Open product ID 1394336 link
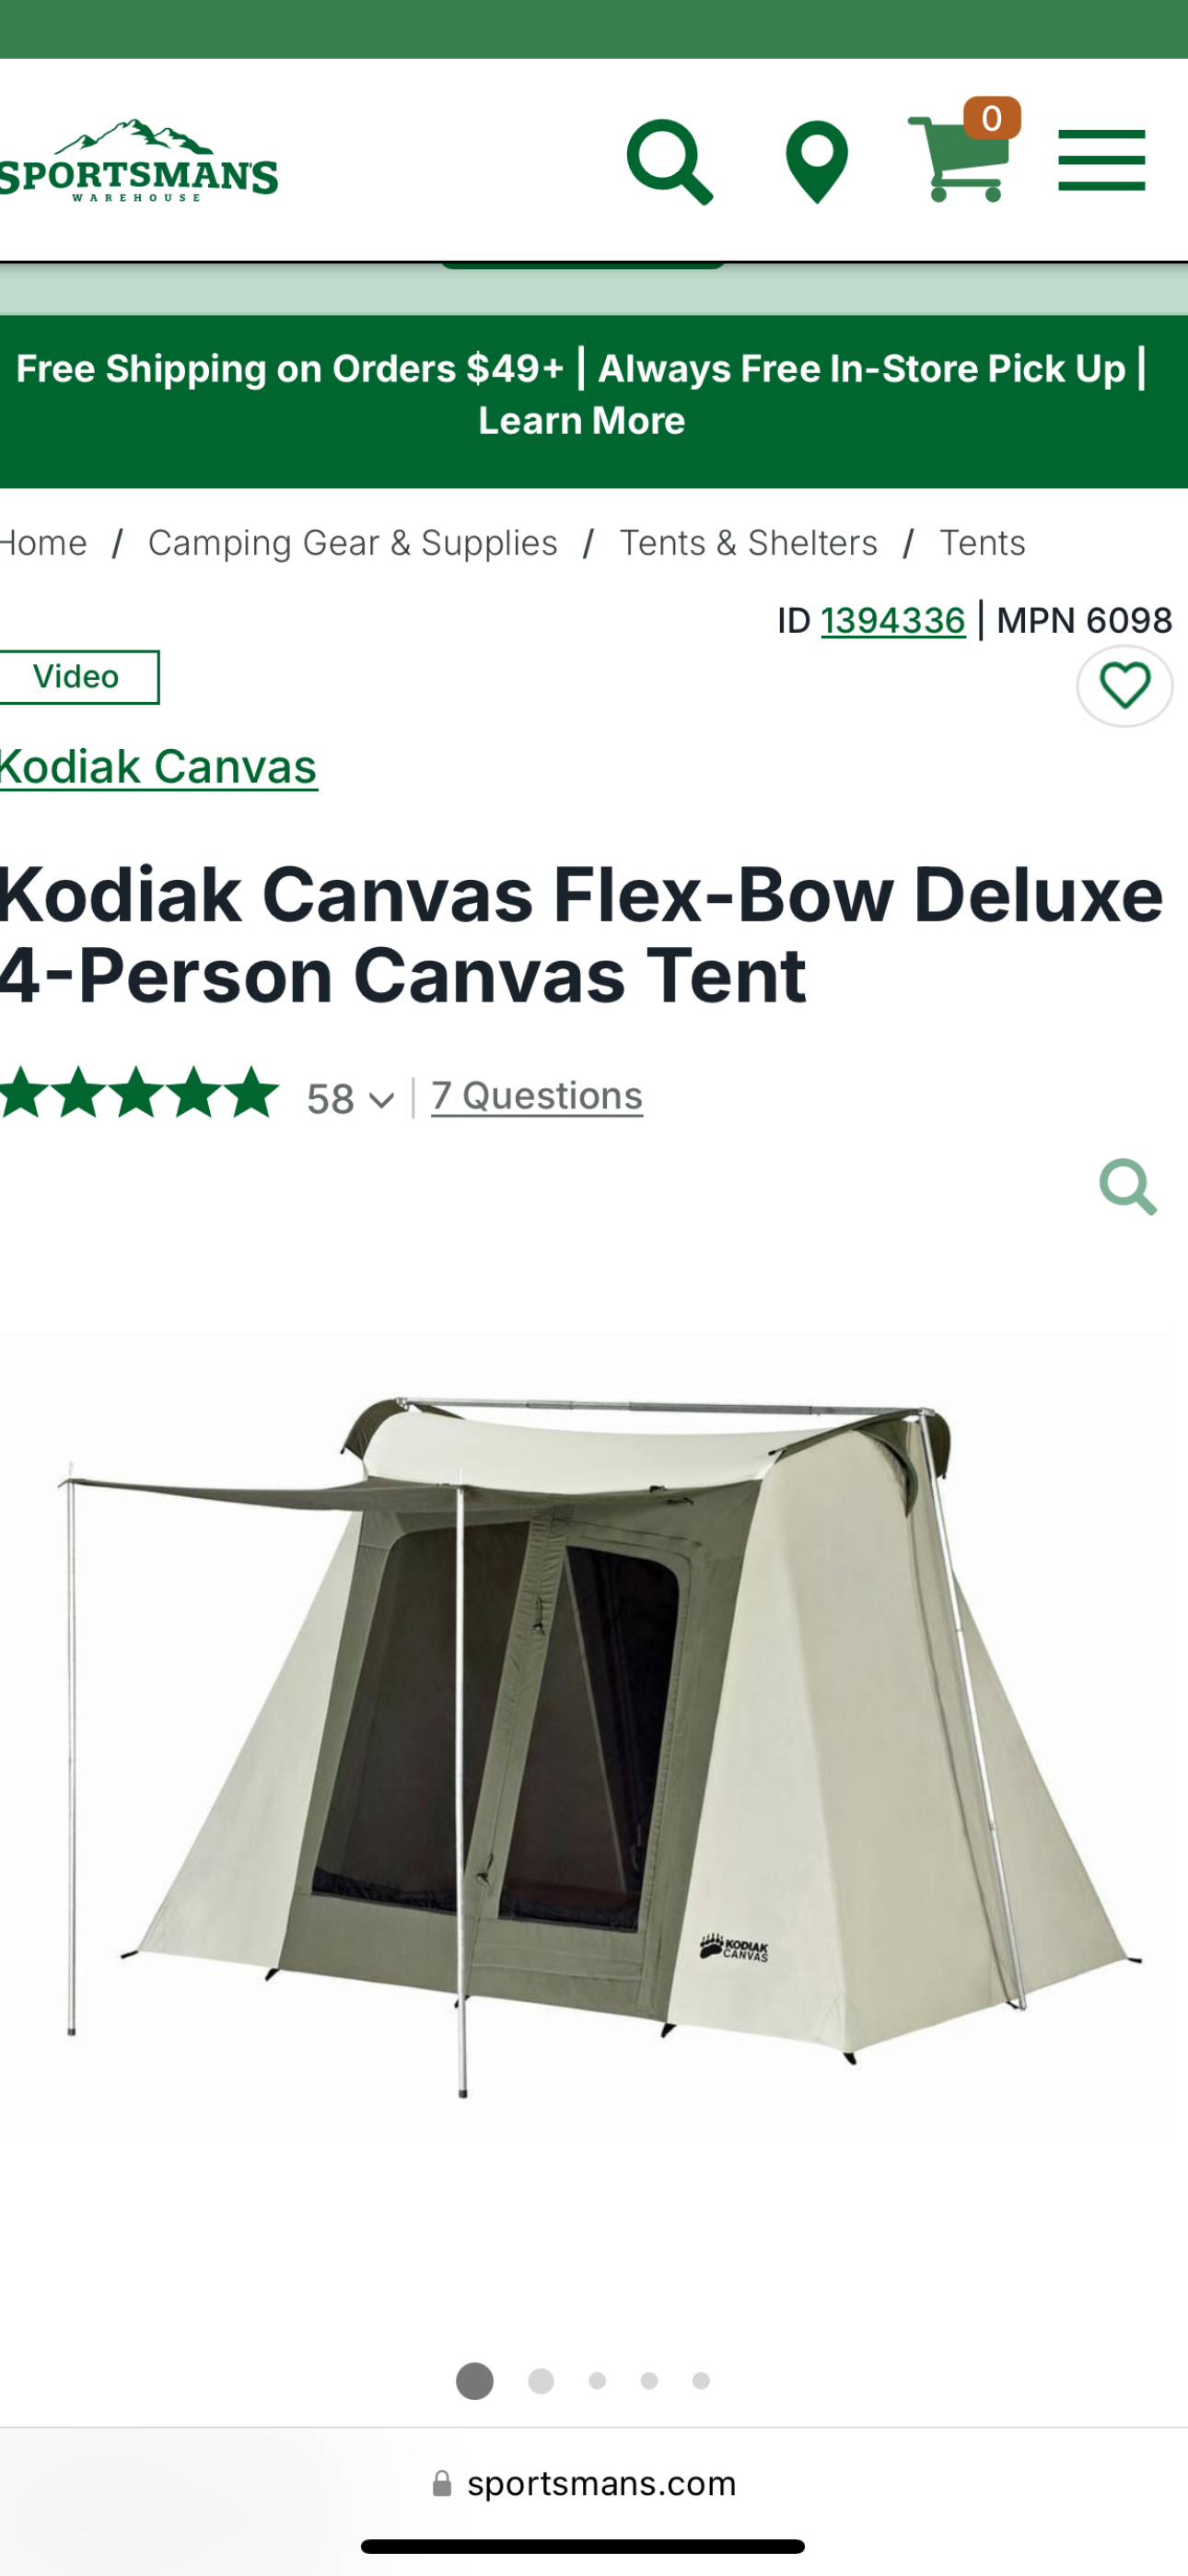1188x2576 pixels. click(893, 621)
